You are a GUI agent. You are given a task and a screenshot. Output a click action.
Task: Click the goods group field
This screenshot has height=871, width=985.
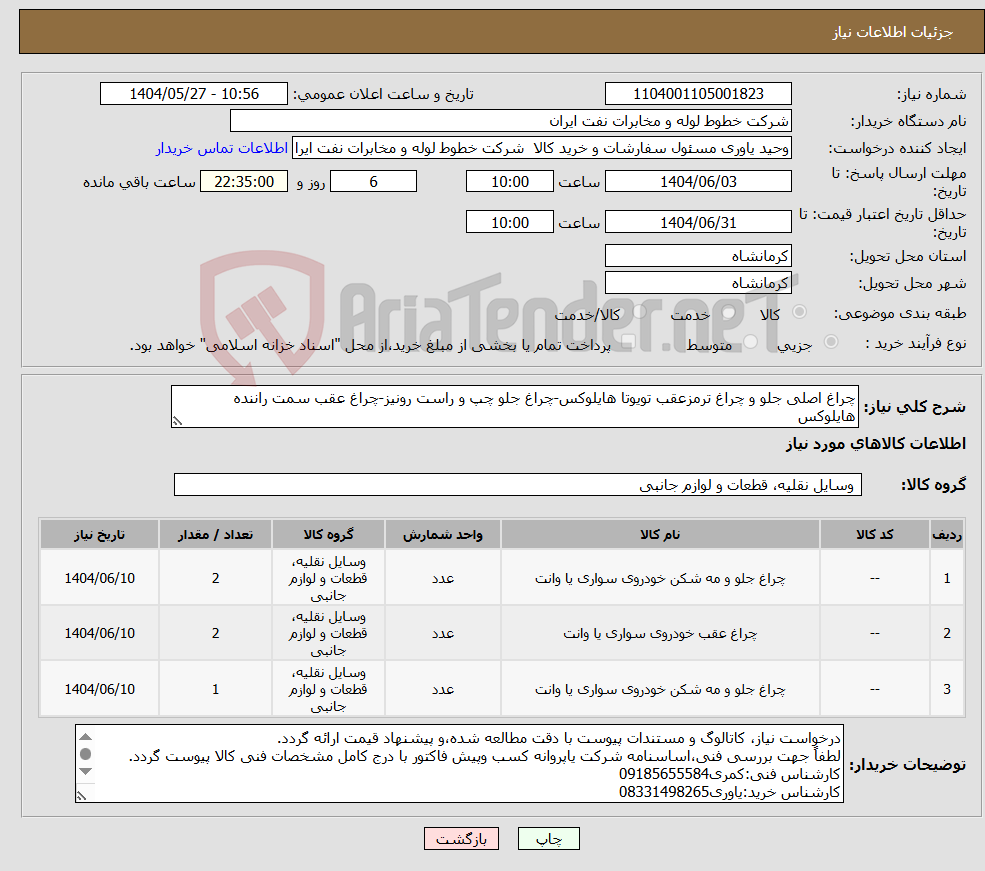[x=518, y=485]
